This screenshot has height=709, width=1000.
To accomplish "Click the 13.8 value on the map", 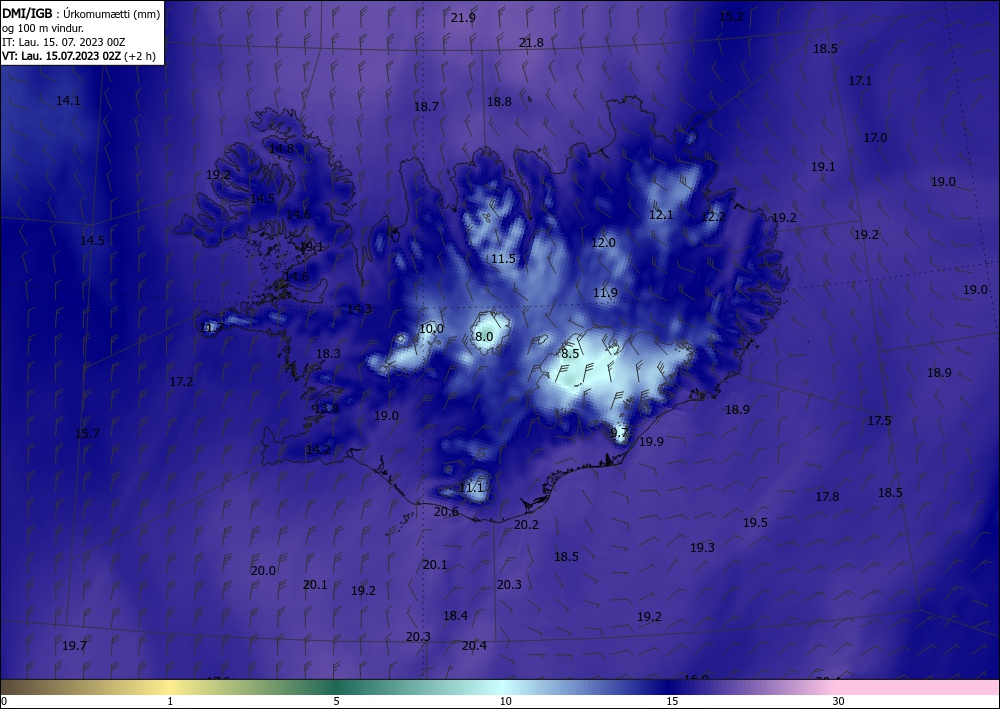I will [x=327, y=409].
